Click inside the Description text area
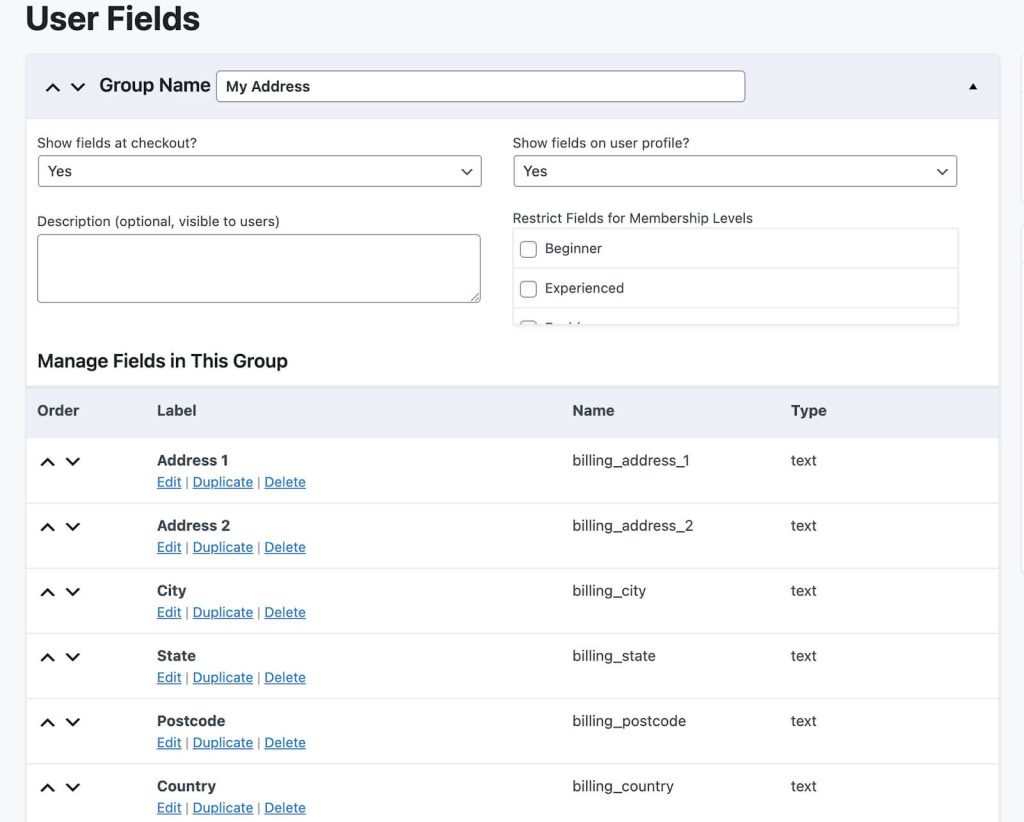Image resolution: width=1024 pixels, height=822 pixels. click(259, 267)
